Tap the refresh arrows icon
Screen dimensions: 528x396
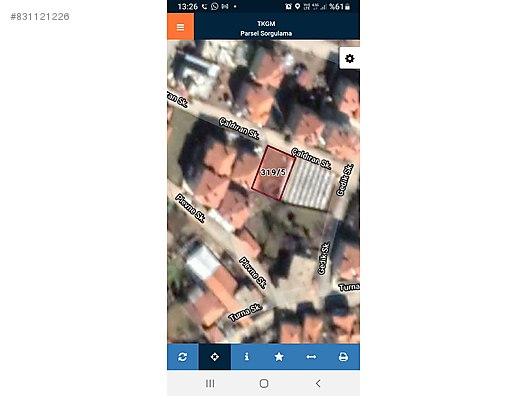tap(183, 357)
